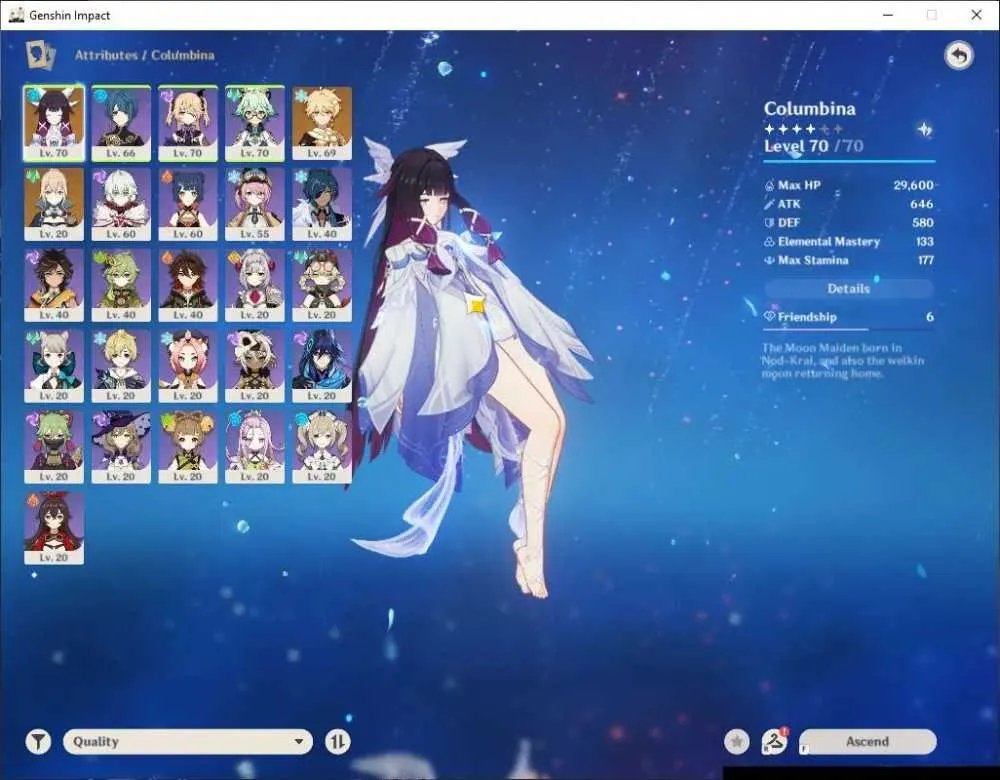The width and height of the screenshot is (1000, 780).
Task: Click the return arrow button
Action: (x=959, y=55)
